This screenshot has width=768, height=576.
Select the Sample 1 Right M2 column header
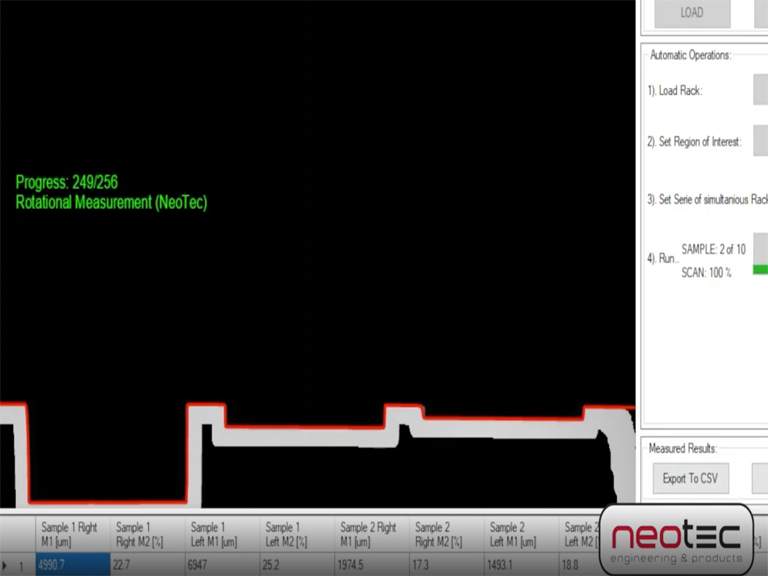coord(145,534)
